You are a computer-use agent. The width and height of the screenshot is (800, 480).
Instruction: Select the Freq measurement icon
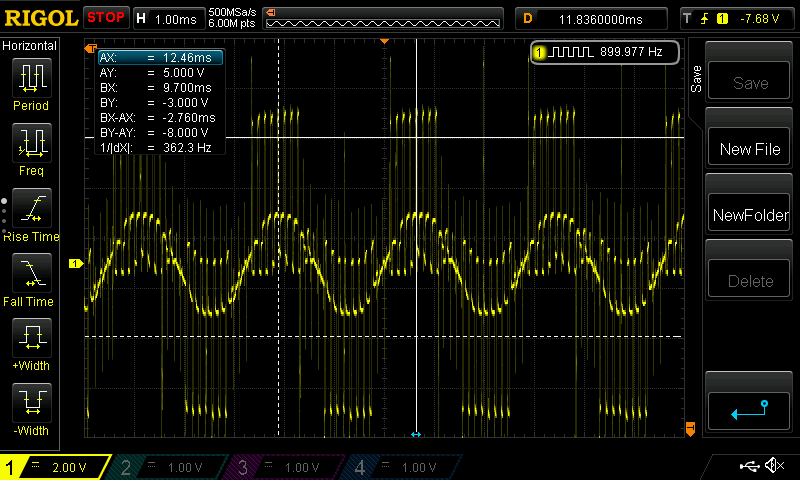[x=32, y=143]
